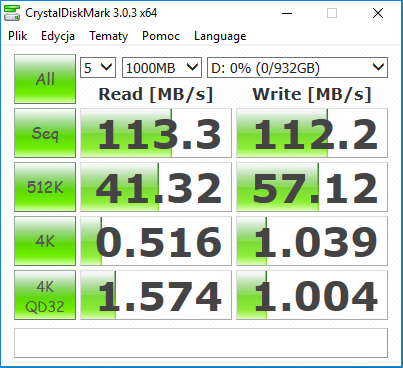Run all benchmarks with the All button

(x=45, y=79)
